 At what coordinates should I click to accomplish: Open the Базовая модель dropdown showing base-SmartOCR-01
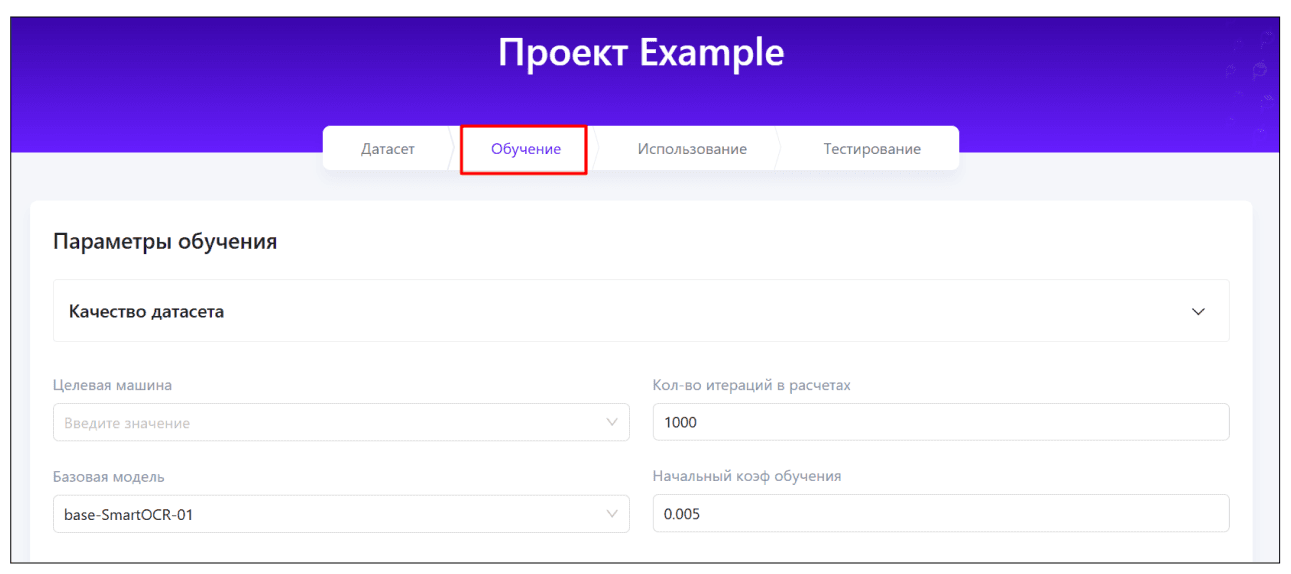[x=340, y=514]
